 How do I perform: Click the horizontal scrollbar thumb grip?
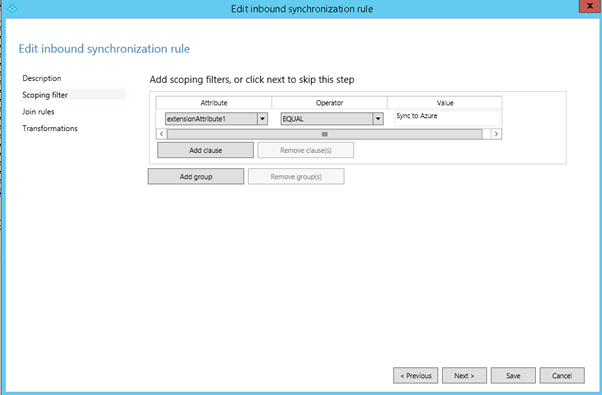click(x=325, y=134)
